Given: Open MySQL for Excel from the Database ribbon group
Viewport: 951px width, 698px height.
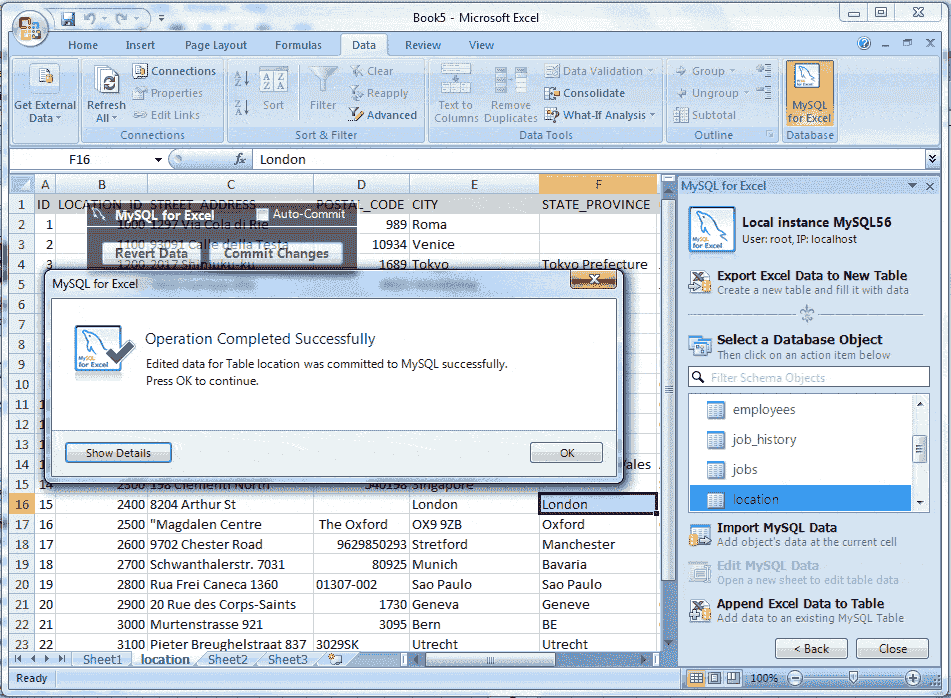Looking at the screenshot, I should point(808,93).
